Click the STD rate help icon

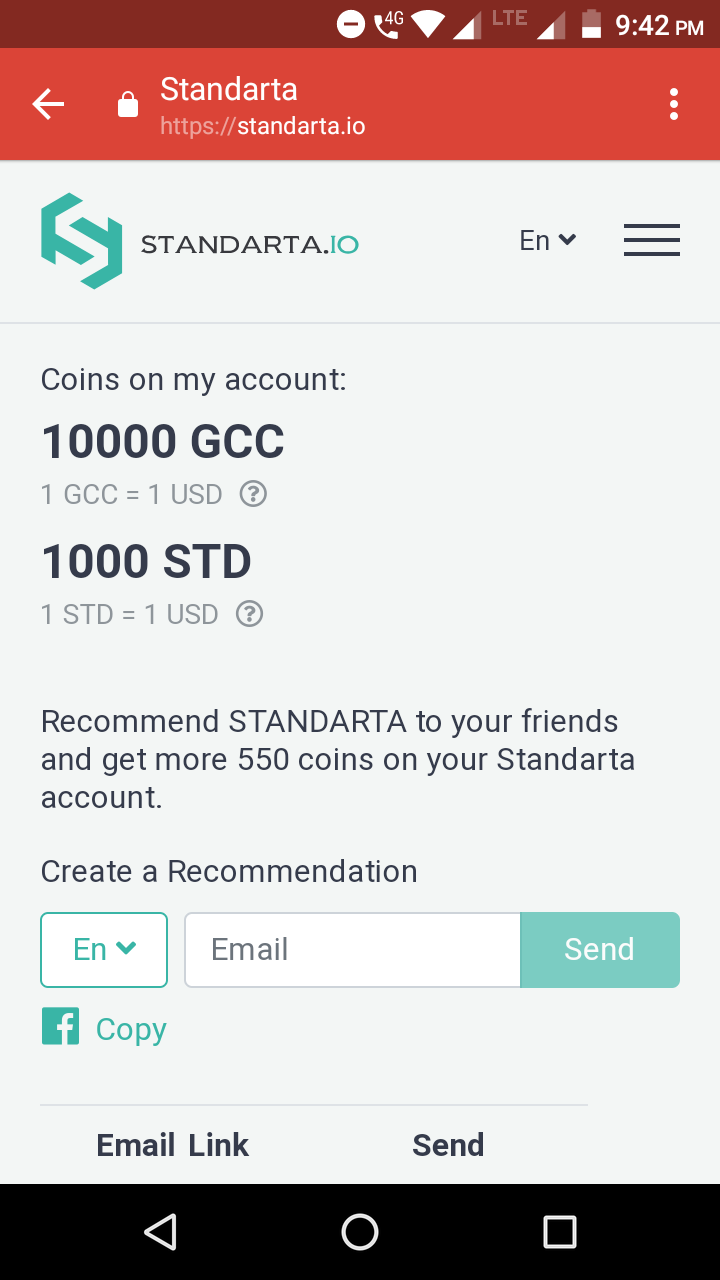click(x=249, y=613)
